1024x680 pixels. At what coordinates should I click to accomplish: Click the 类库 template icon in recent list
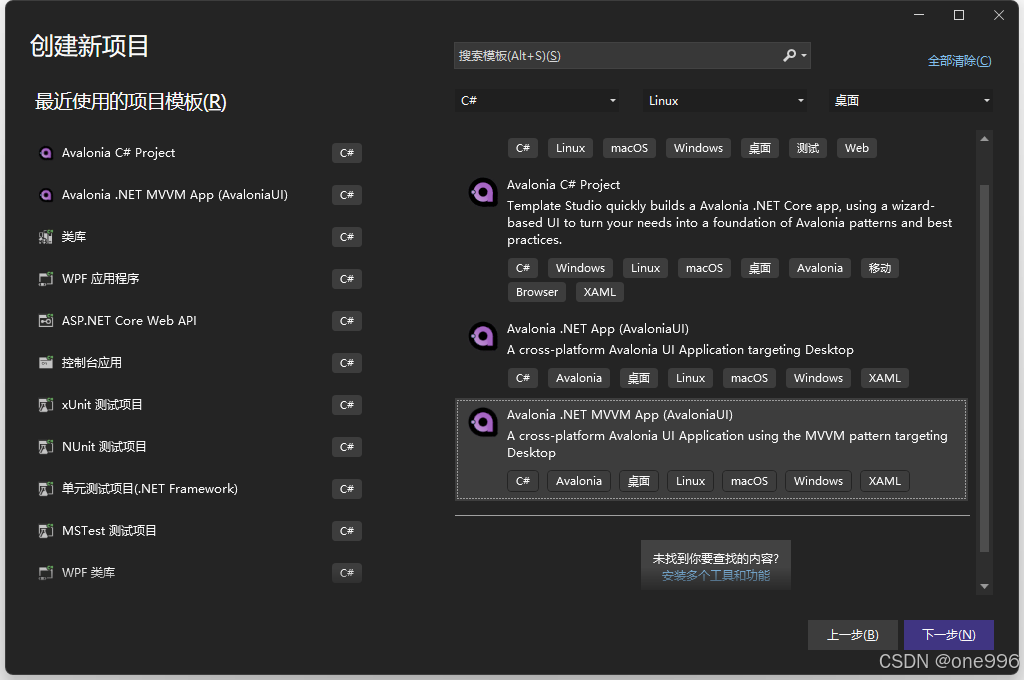click(46, 236)
